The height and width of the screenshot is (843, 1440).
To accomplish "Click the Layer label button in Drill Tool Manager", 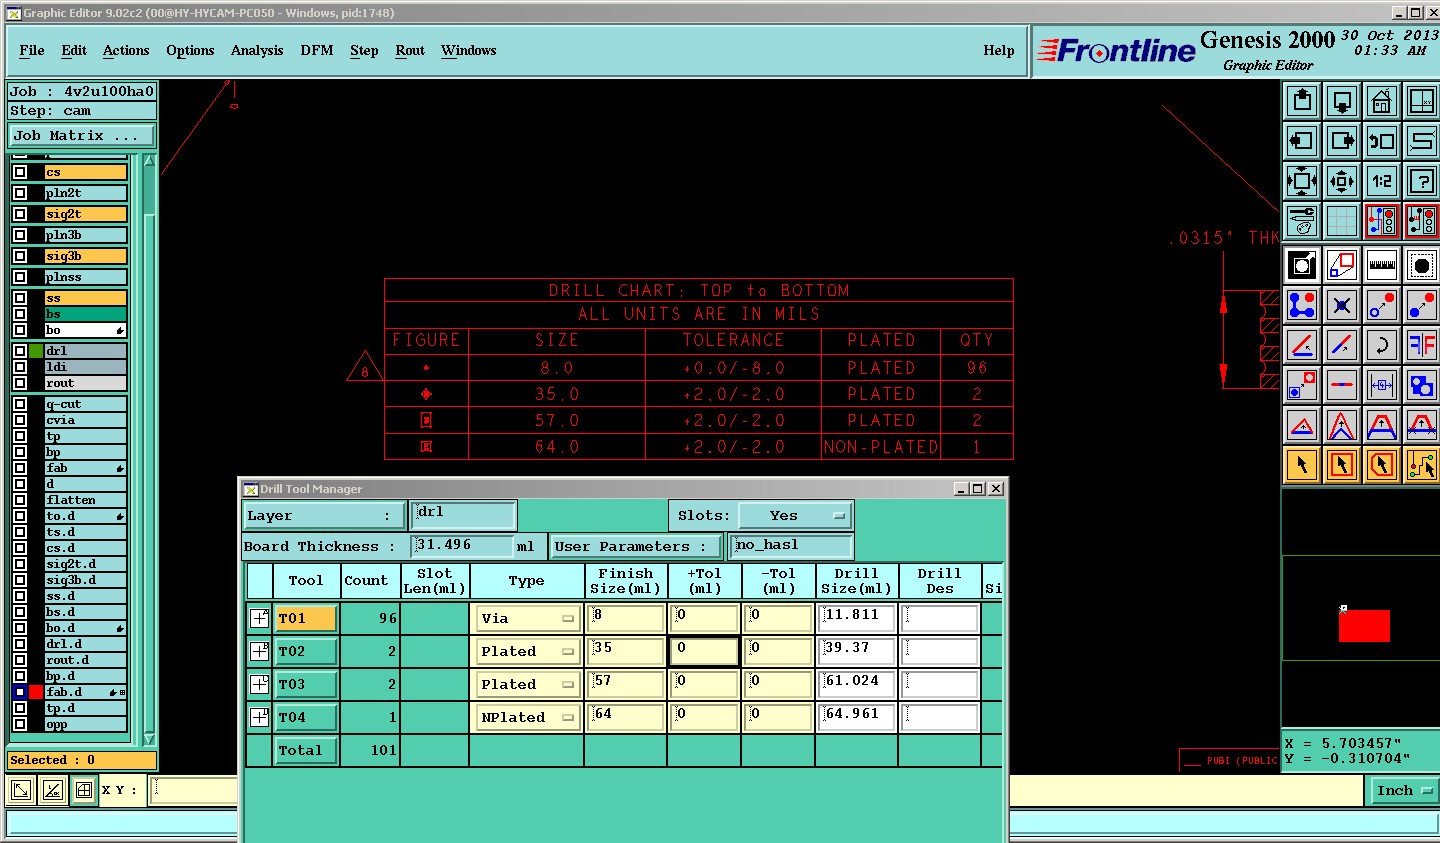I will [x=324, y=516].
